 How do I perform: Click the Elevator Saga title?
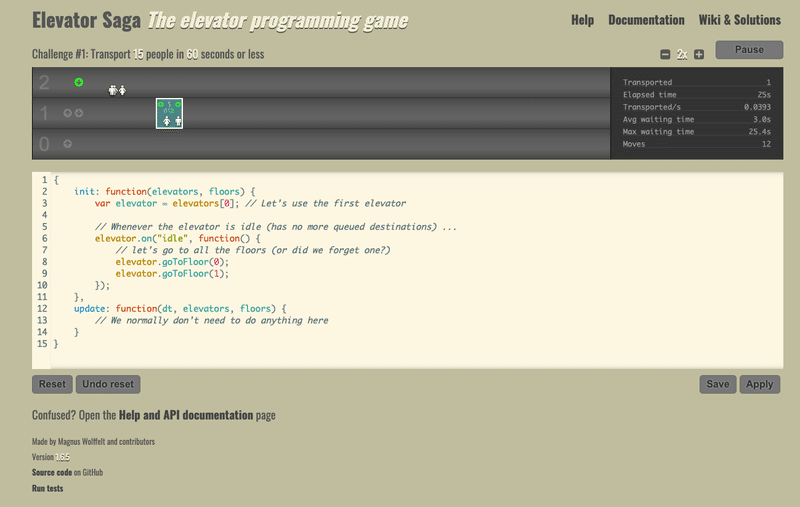(86, 20)
